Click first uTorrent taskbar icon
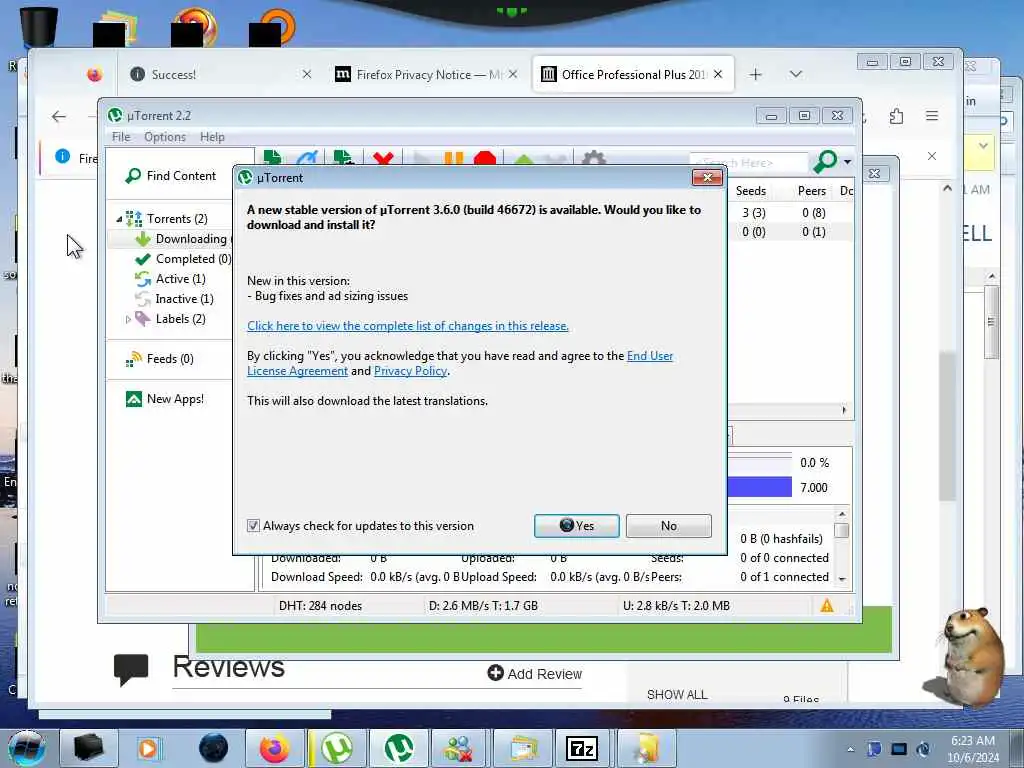1024x768 pixels. coord(337,748)
